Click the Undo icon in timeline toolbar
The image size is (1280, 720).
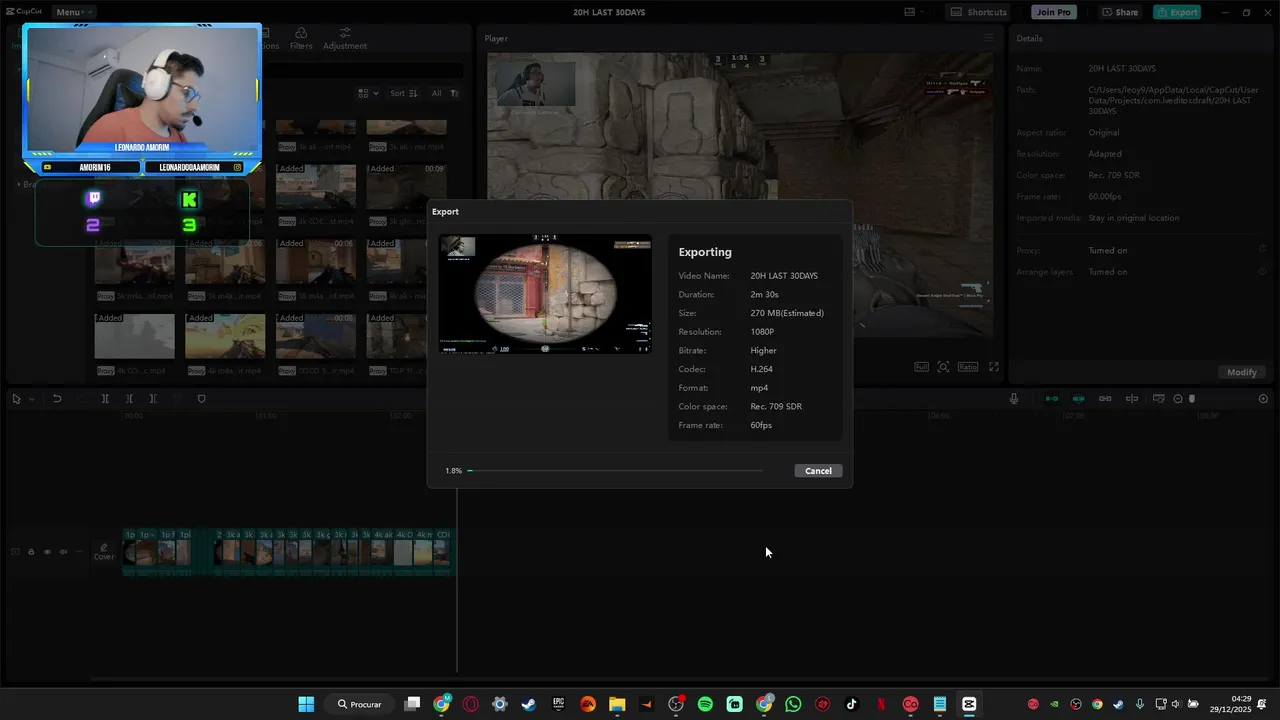(x=57, y=399)
